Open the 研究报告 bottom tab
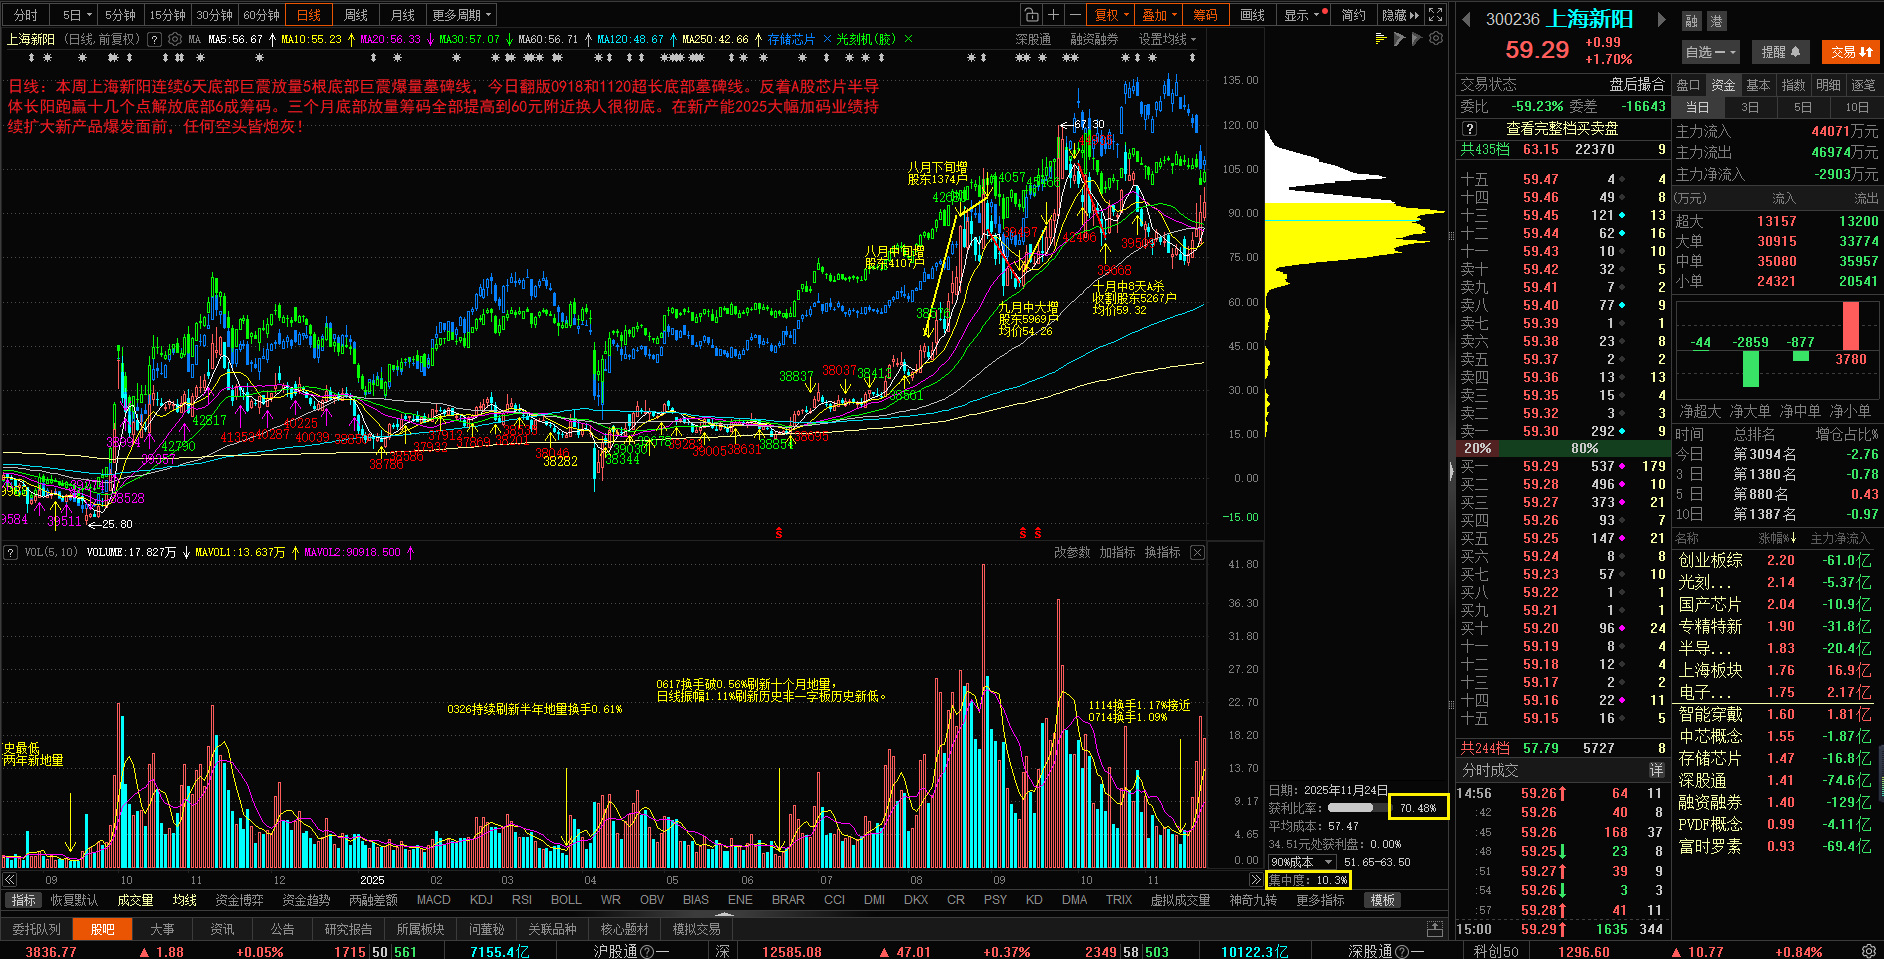1884x959 pixels. coord(348,929)
